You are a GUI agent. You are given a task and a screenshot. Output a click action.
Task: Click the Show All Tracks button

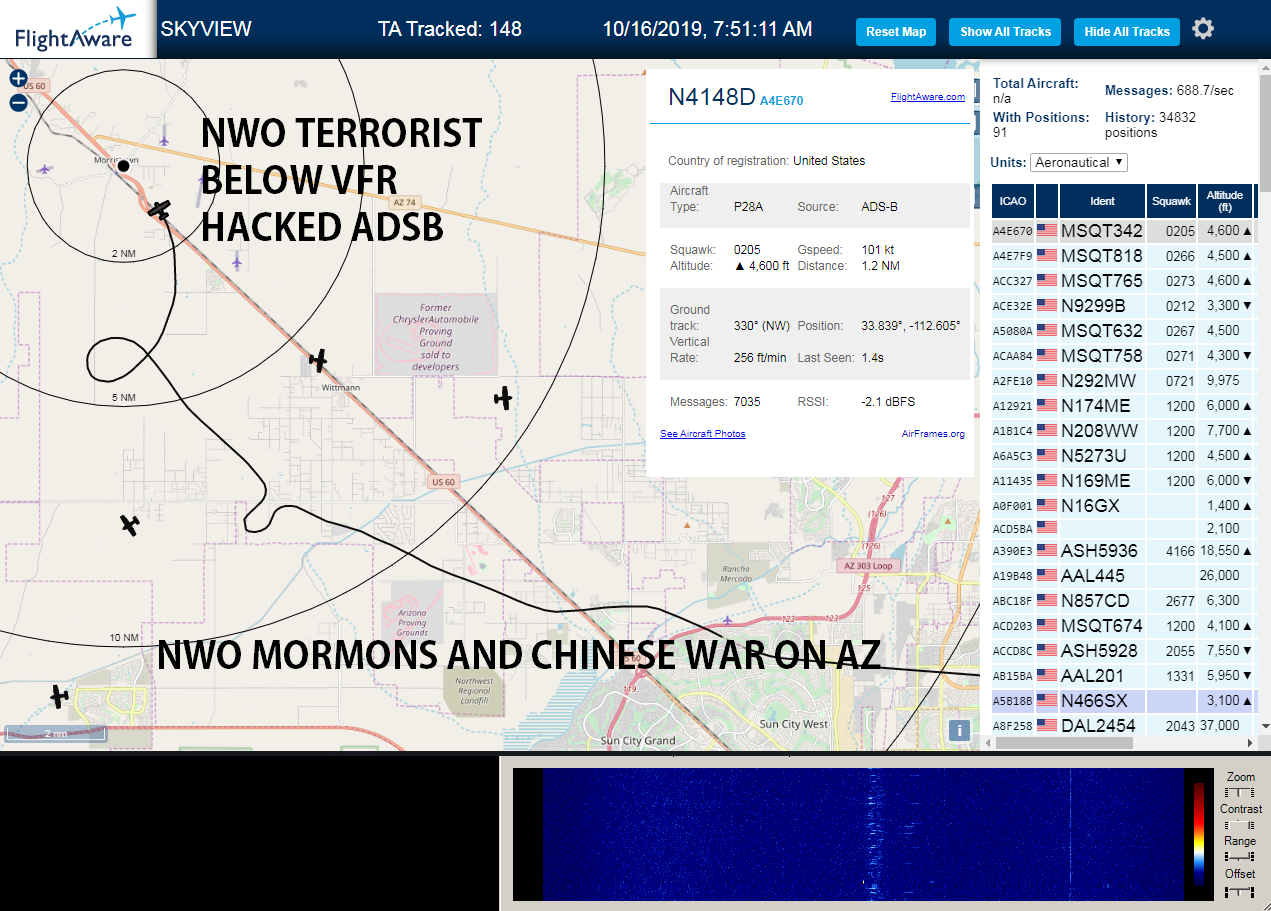tap(1005, 32)
